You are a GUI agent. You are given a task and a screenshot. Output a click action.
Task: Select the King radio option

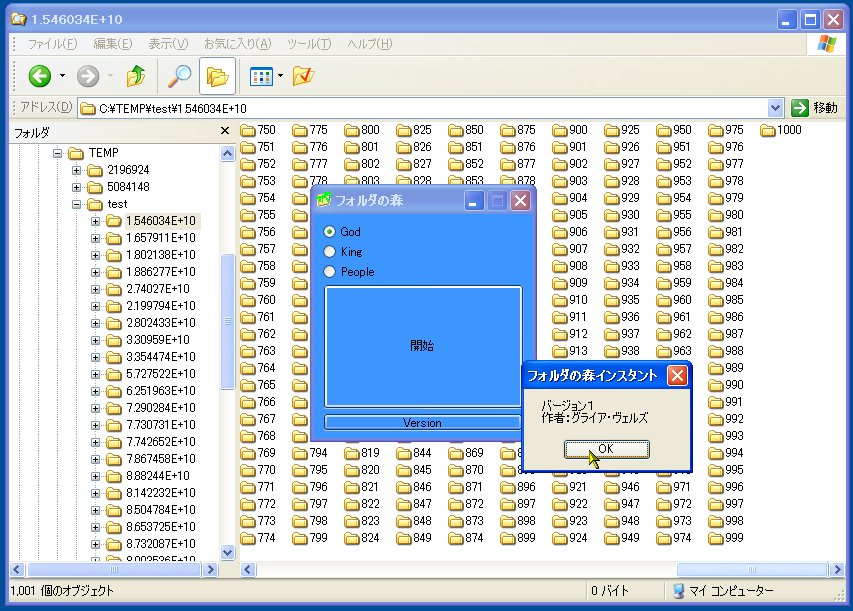coord(329,252)
